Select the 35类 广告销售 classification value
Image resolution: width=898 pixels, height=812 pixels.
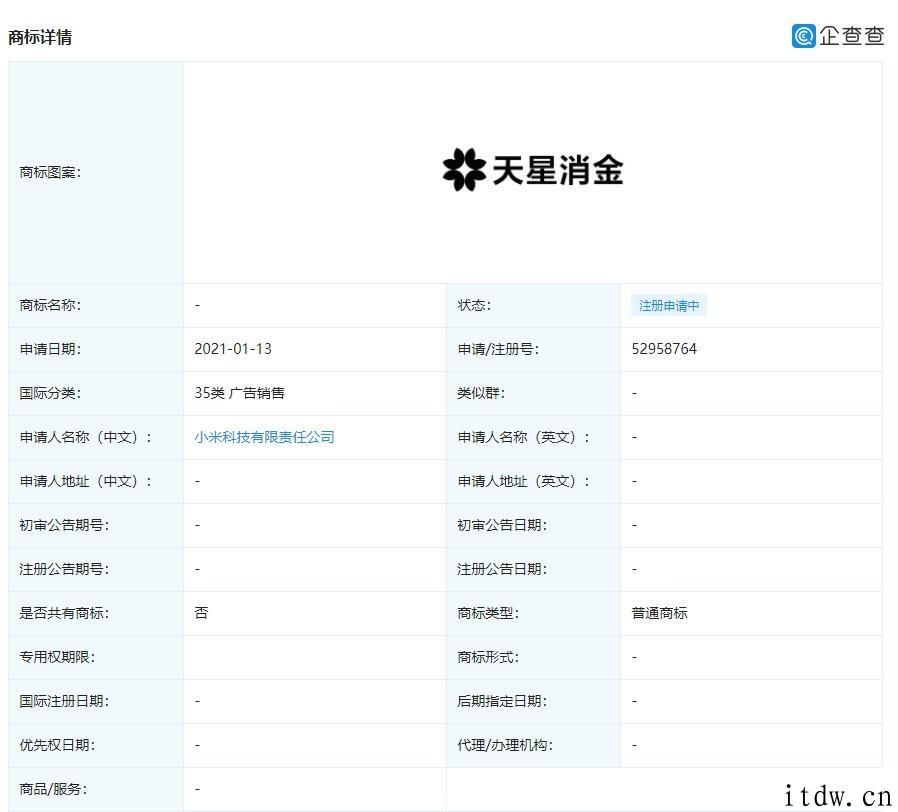pos(239,393)
